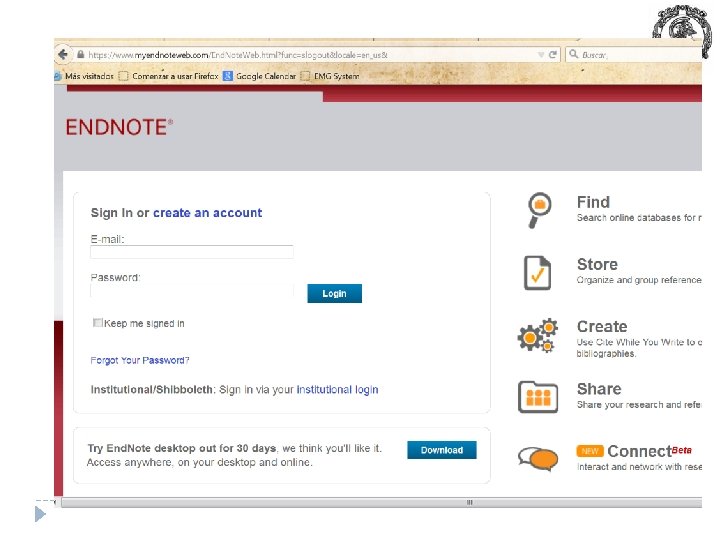Click the Try EndNote desktop out for 30 days text

182,448
